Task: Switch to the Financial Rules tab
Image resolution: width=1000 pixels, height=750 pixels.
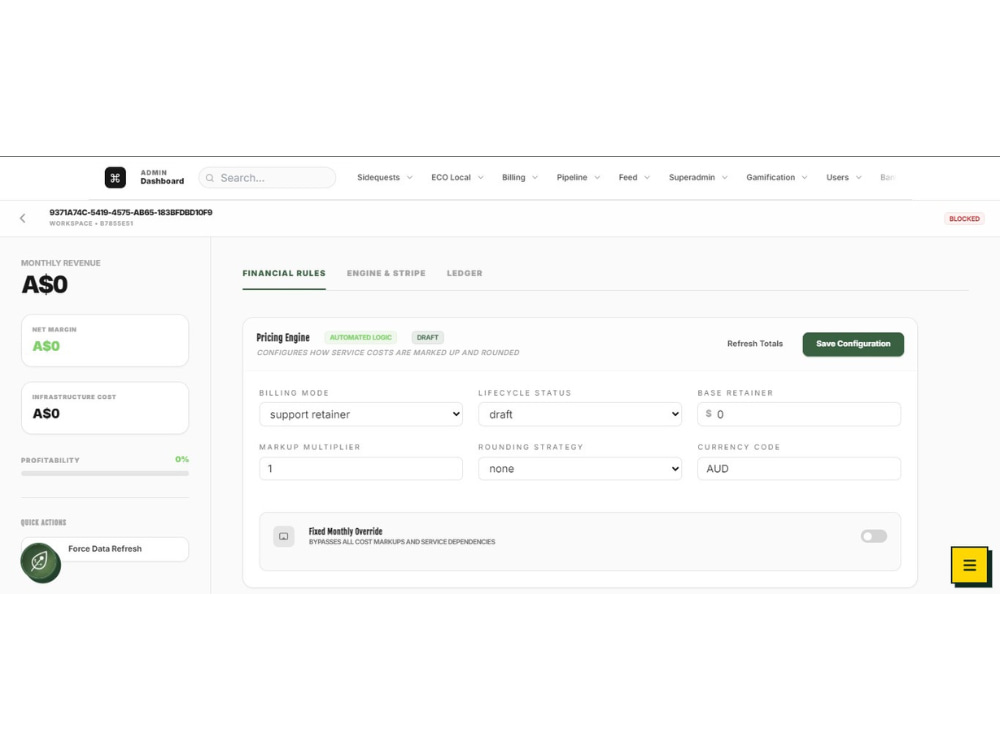Action: 284,273
